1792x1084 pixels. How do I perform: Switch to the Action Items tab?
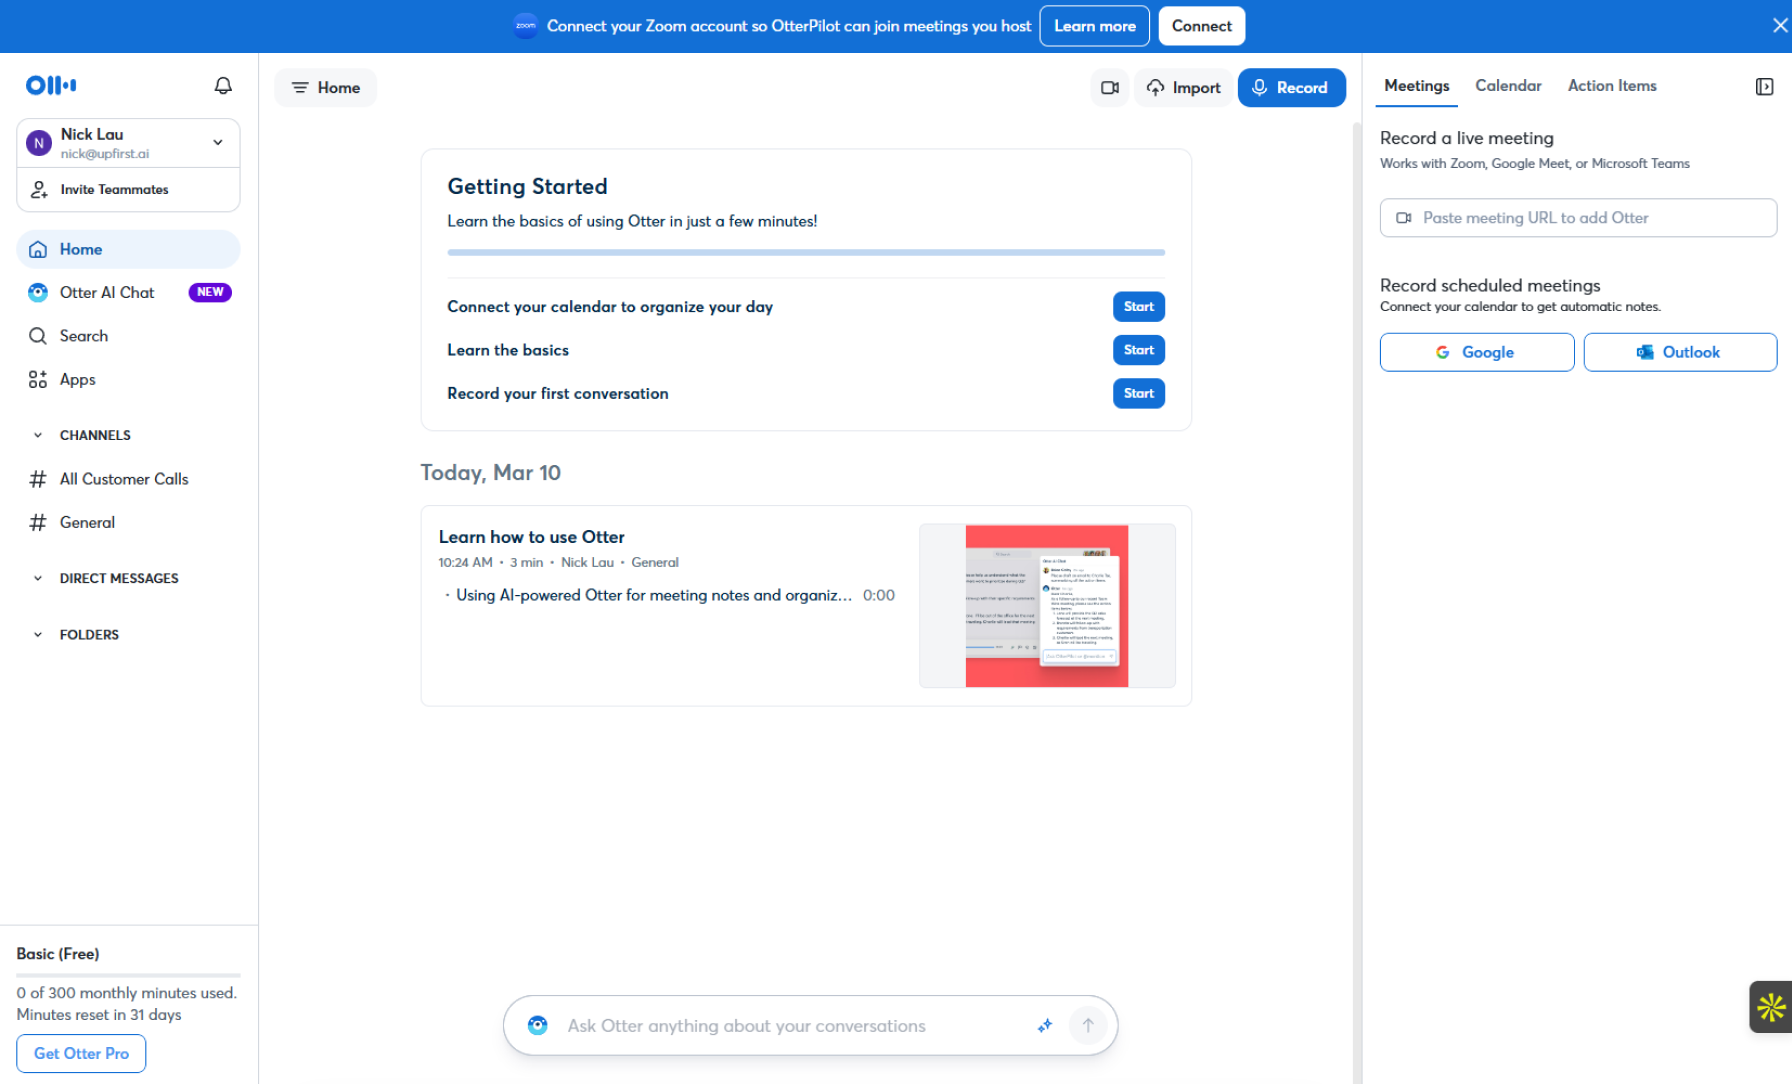pyautogui.click(x=1612, y=86)
